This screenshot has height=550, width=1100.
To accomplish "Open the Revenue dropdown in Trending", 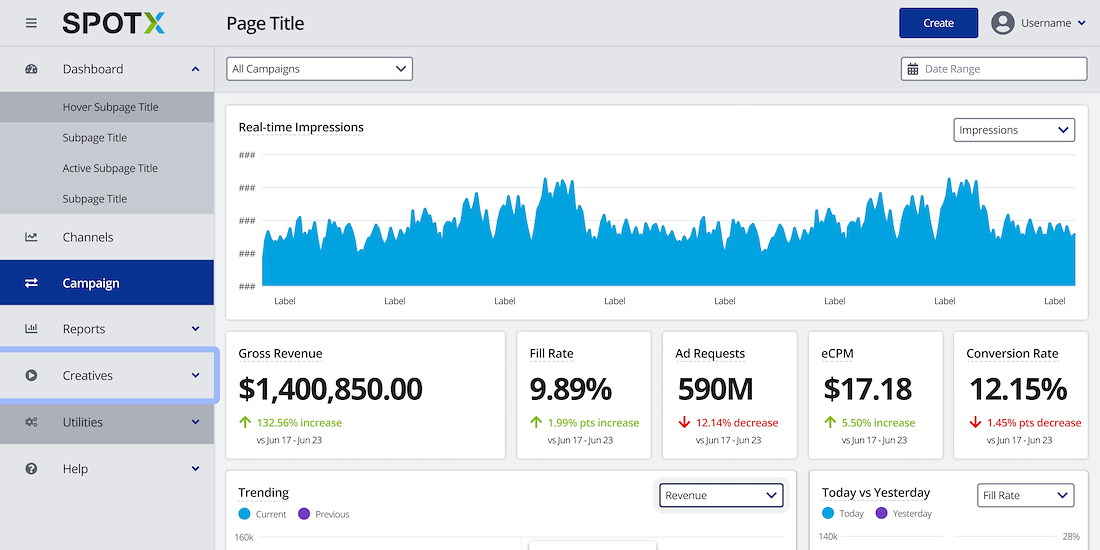I will [x=720, y=495].
